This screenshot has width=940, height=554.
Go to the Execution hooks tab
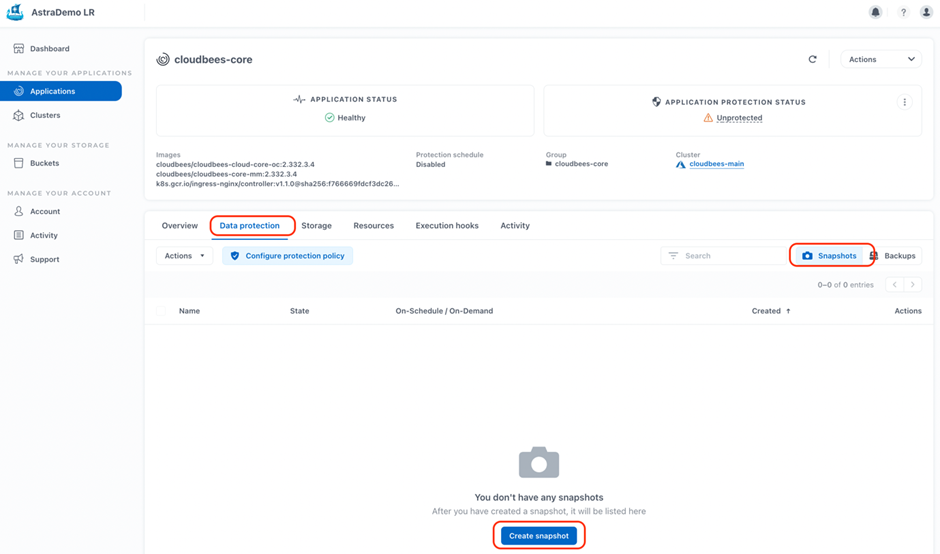point(447,225)
